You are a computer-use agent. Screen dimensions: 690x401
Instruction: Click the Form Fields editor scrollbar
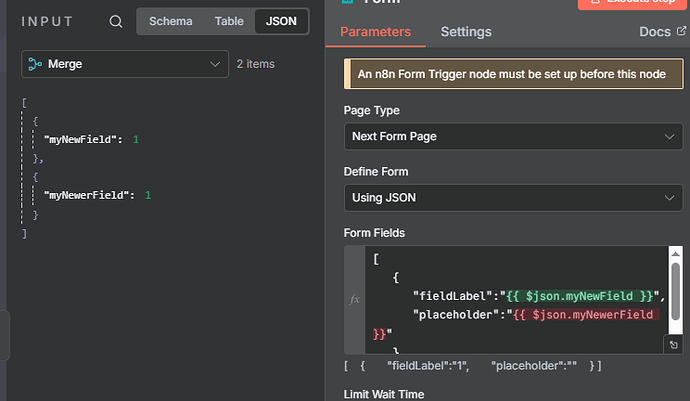(675, 290)
